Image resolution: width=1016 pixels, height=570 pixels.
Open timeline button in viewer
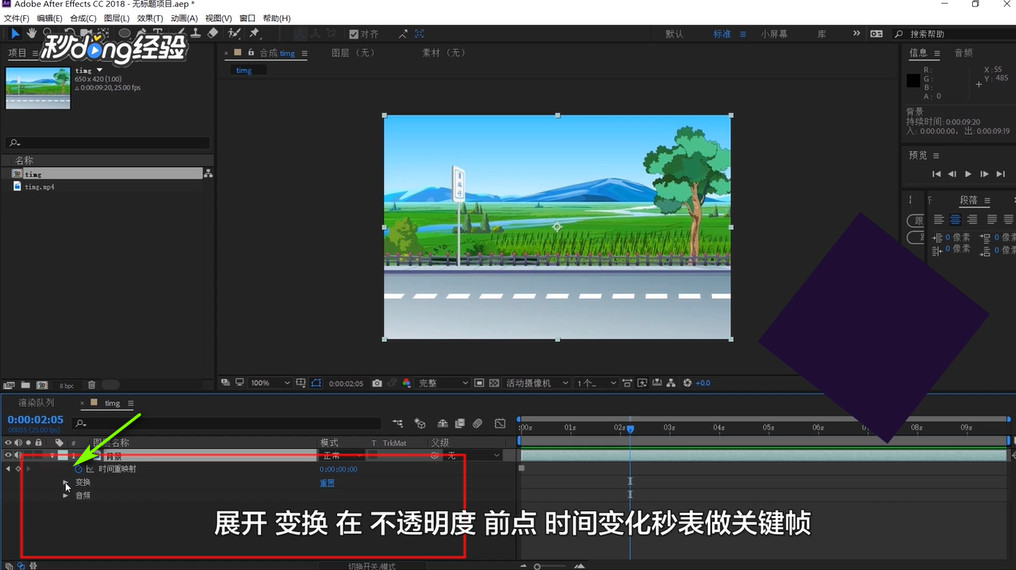[x=656, y=383]
